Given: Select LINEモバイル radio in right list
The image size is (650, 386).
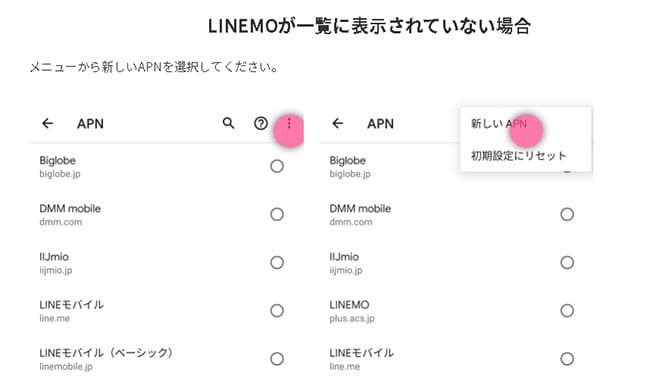Looking at the screenshot, I should pyautogui.click(x=567, y=359).
